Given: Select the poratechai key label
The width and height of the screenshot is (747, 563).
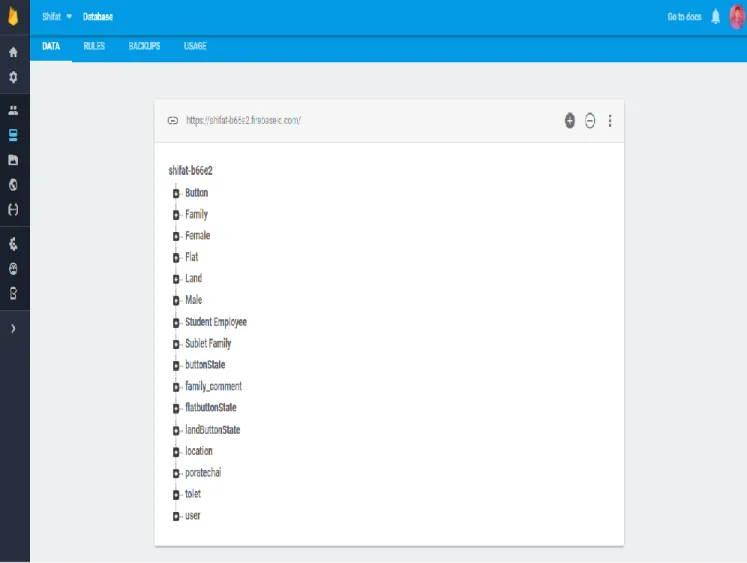Looking at the screenshot, I should point(203,473).
